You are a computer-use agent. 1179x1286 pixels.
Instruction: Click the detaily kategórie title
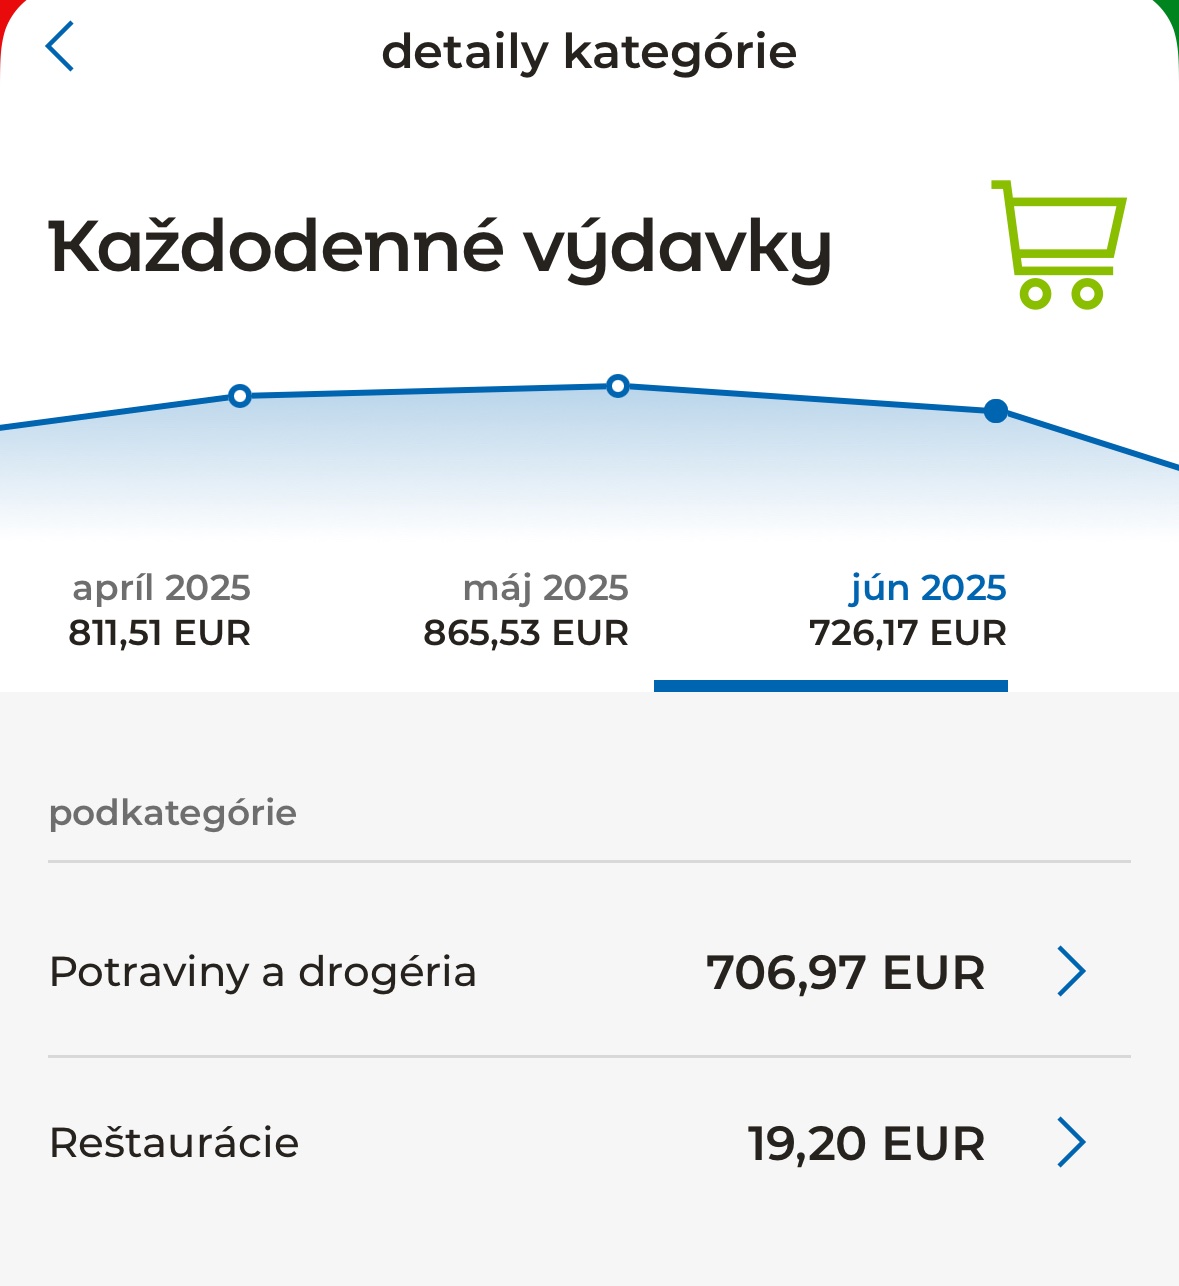point(589,52)
